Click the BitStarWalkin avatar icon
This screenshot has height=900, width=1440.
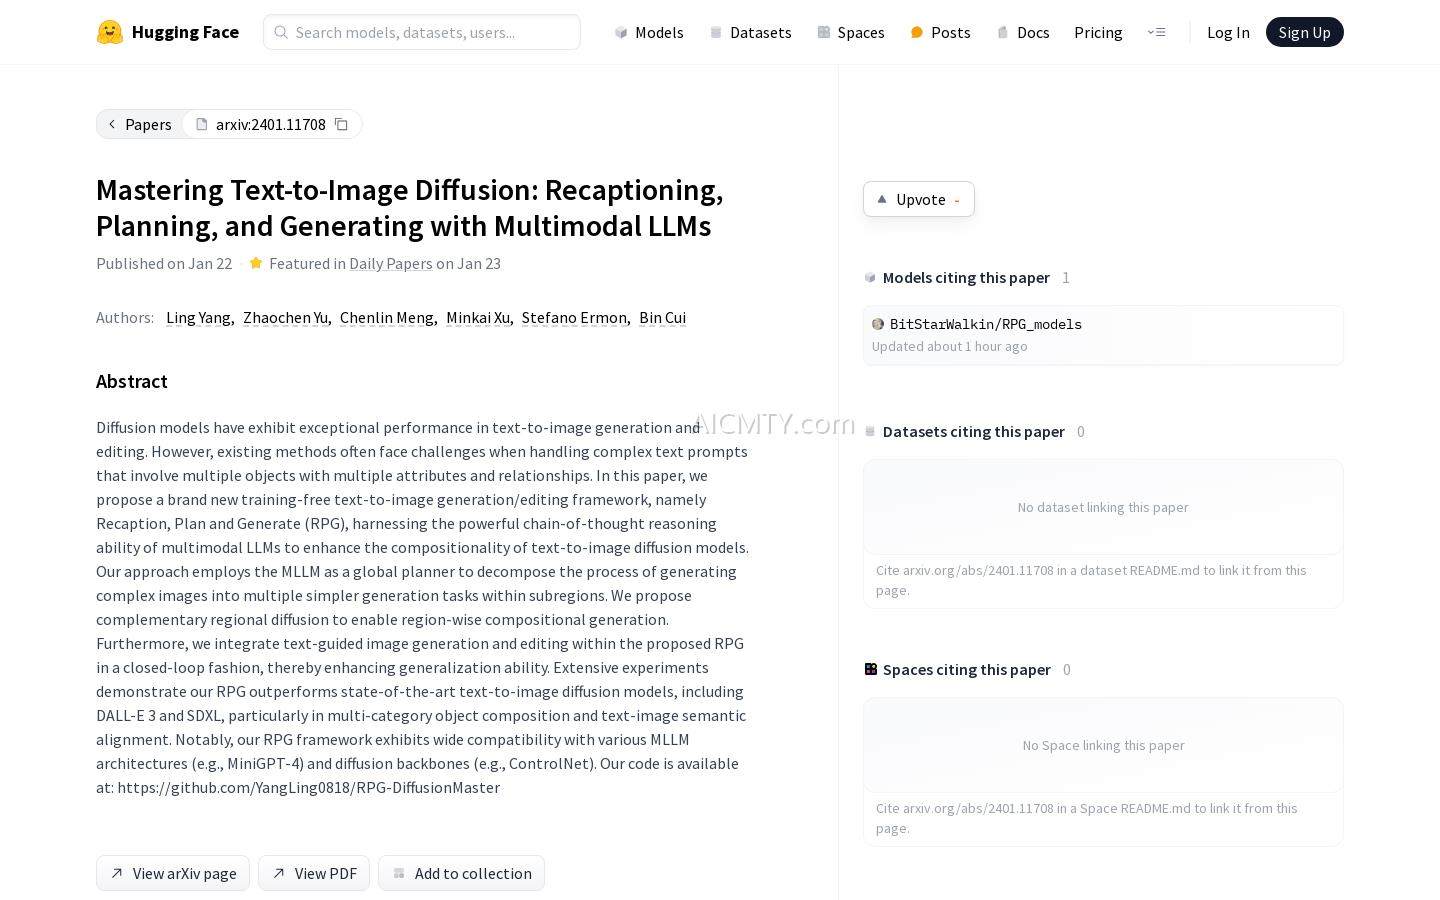(878, 324)
